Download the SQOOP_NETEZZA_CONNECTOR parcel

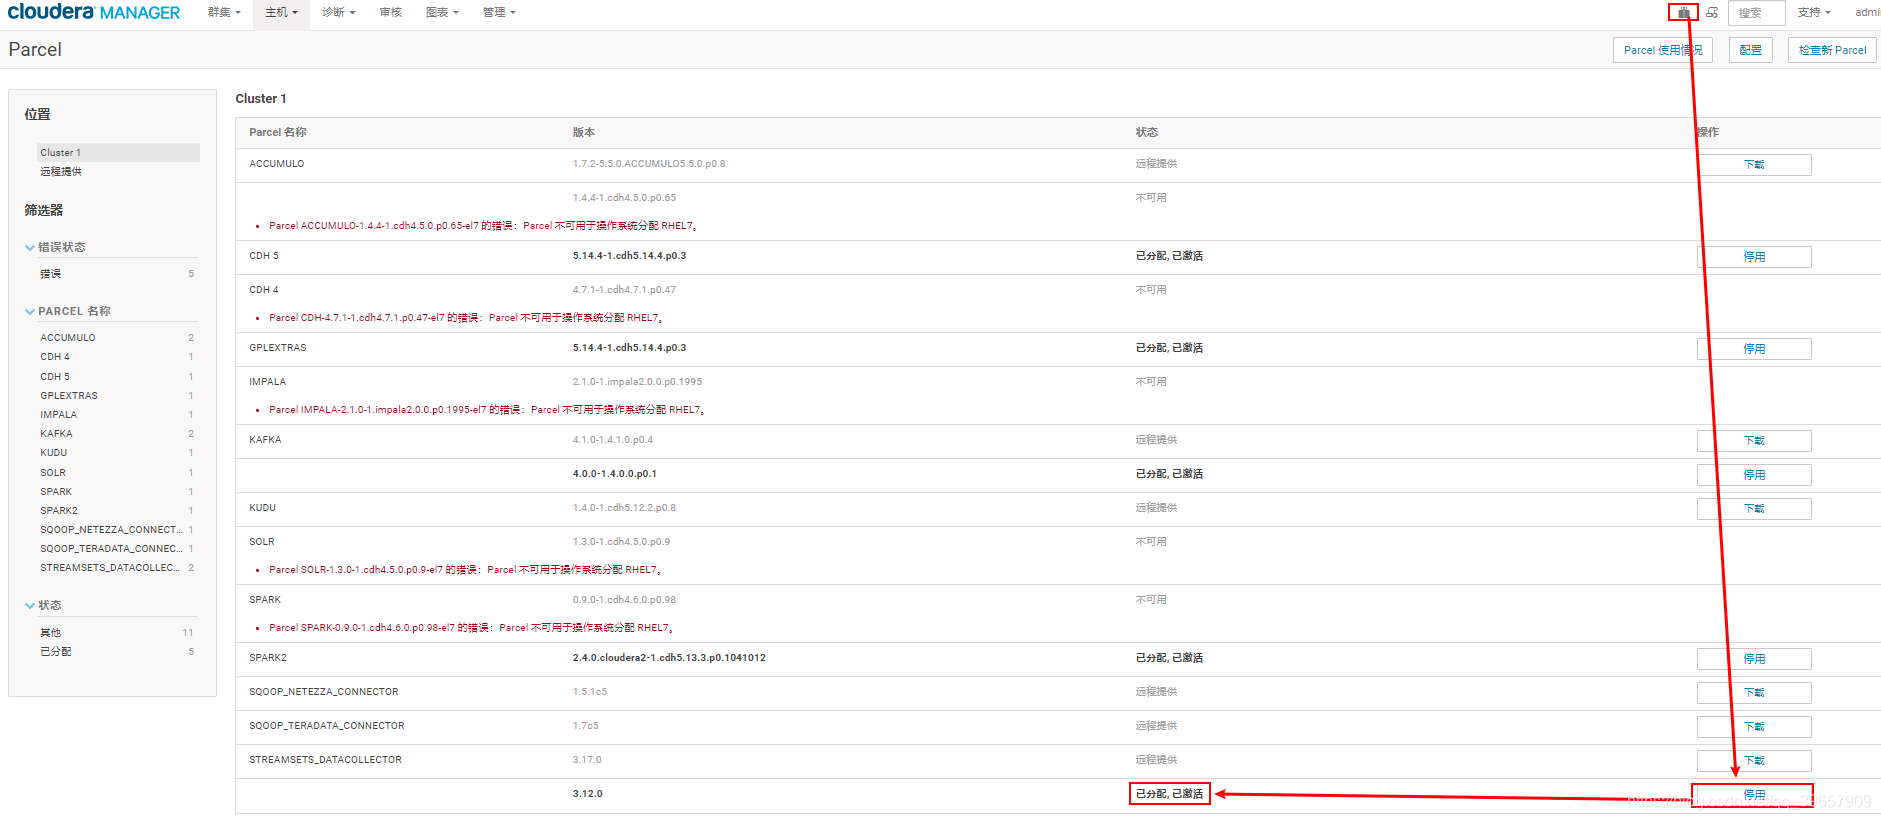point(1754,693)
